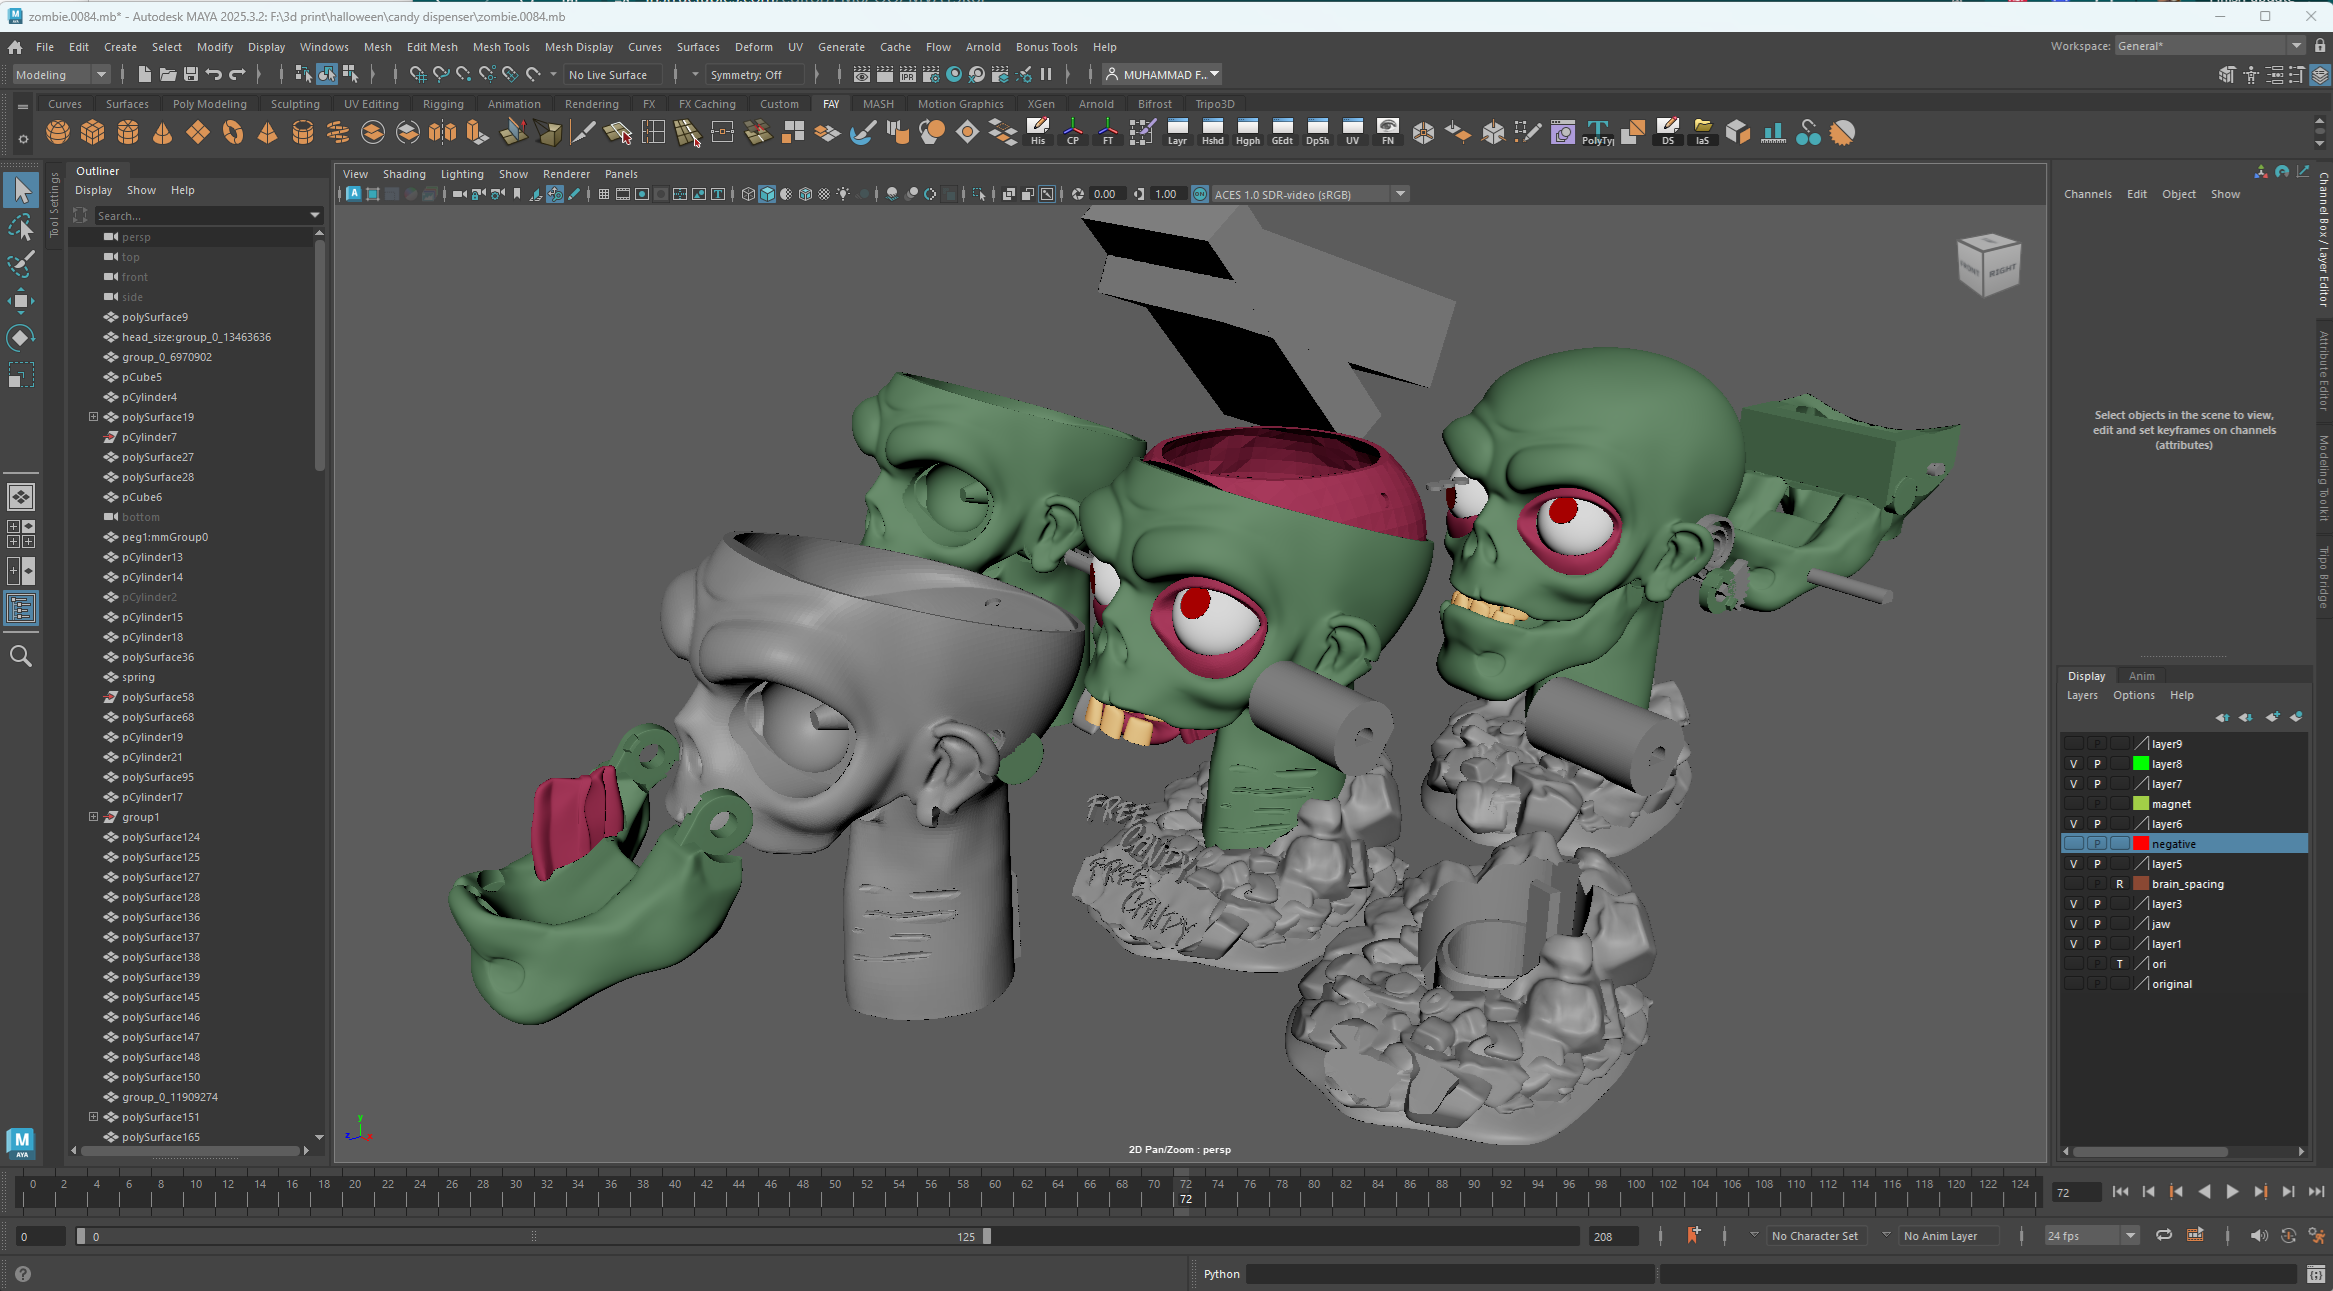Choose the Move tool in toolbox
Screen dimensions: 2333x1291
21,301
